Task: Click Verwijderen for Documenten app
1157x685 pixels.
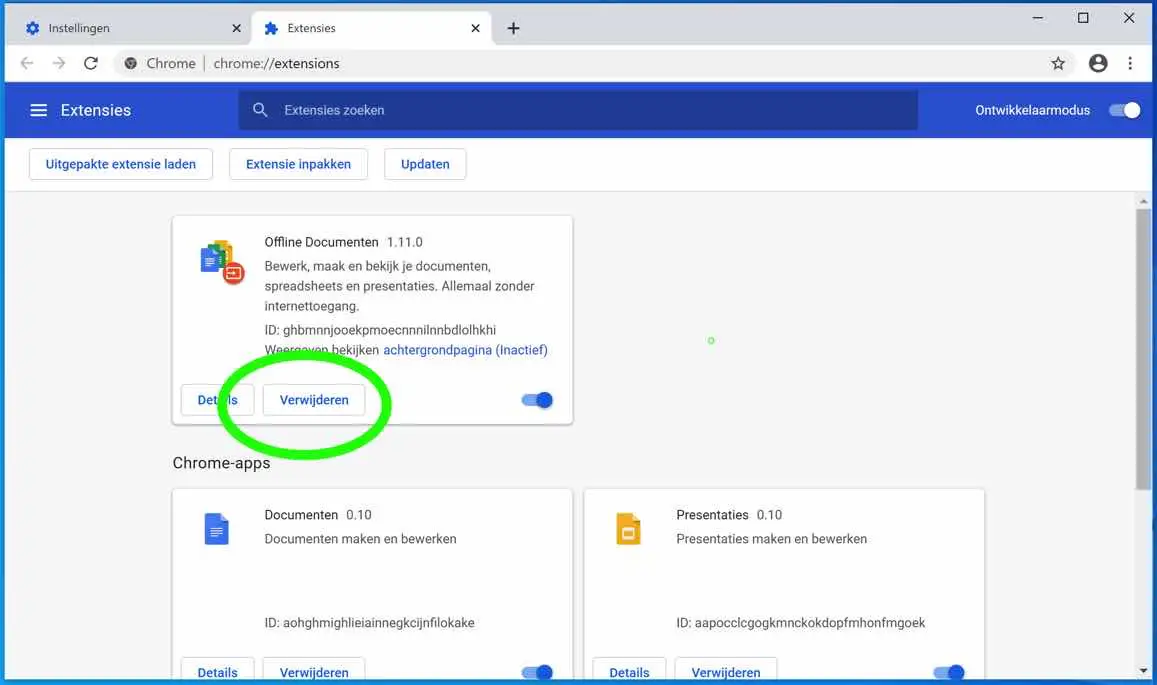Action: pyautogui.click(x=314, y=670)
